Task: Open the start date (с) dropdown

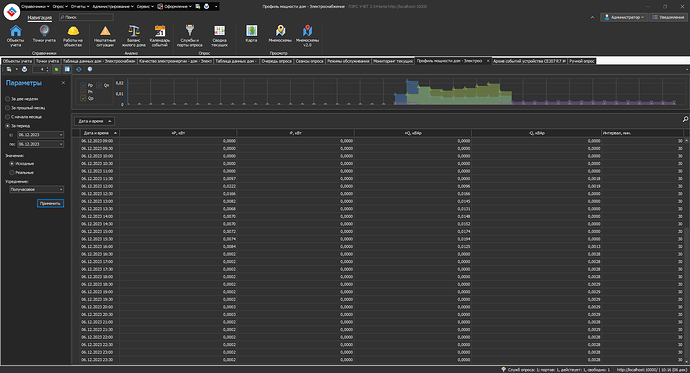Action: (x=61, y=135)
